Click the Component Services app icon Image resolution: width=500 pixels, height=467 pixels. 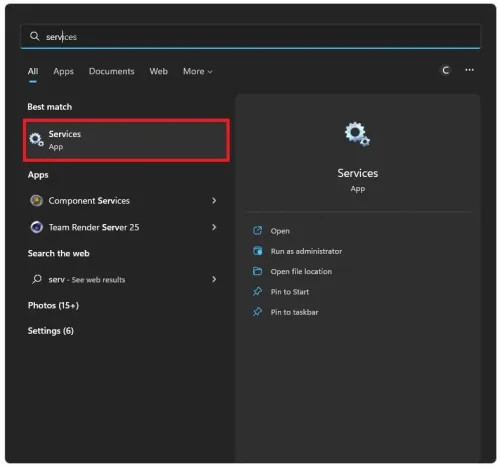[x=36, y=201]
